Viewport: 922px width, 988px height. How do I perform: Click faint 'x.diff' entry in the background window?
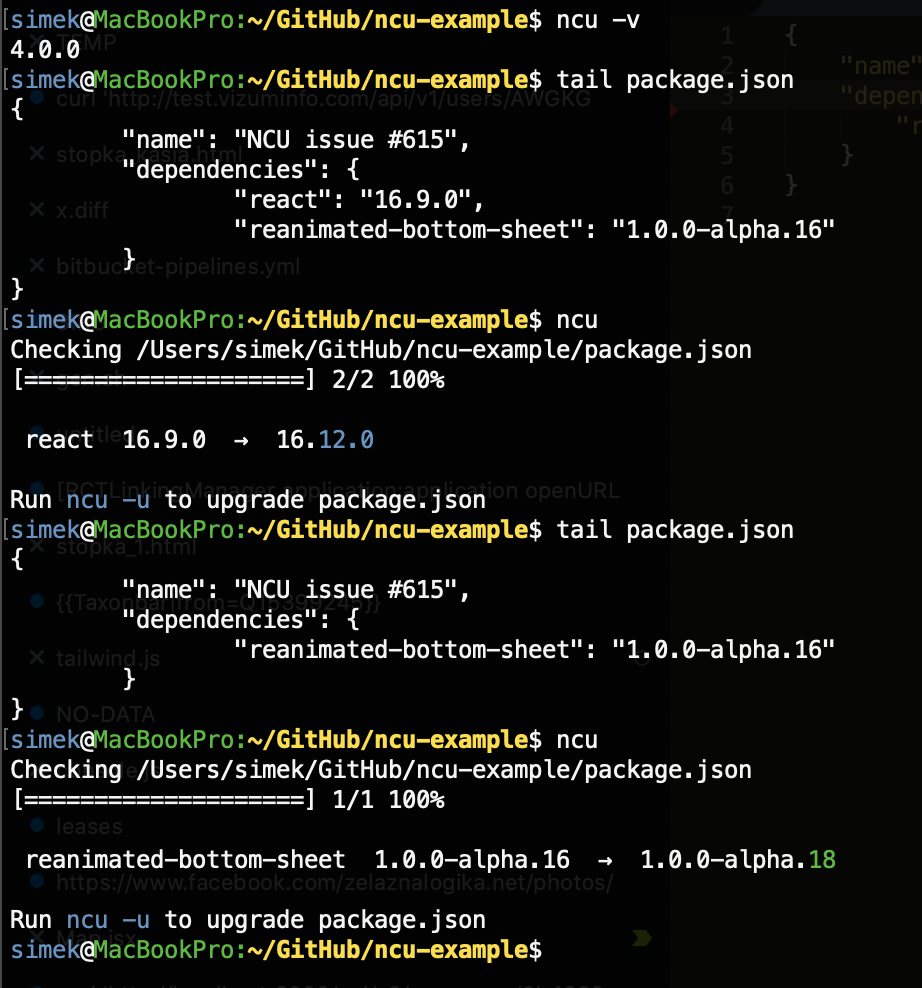(x=82, y=210)
